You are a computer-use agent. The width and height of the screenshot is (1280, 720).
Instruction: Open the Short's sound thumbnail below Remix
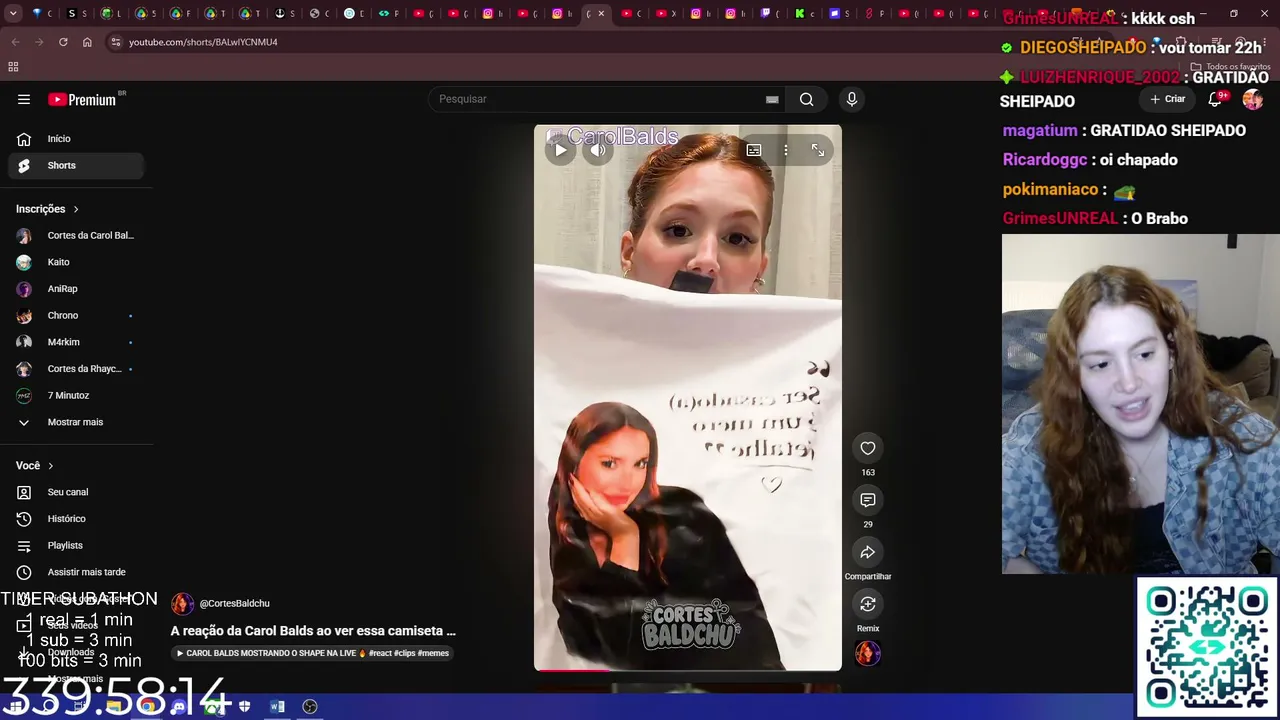(x=868, y=654)
